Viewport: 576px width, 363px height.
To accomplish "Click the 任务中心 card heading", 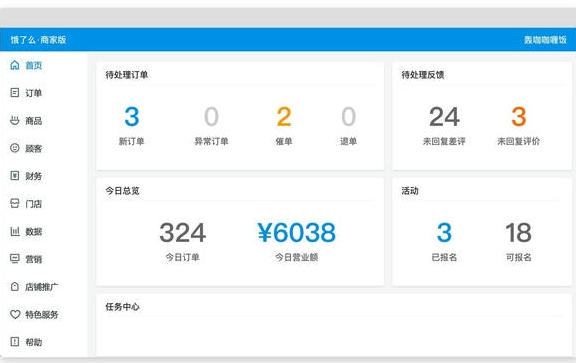I will click(x=122, y=307).
